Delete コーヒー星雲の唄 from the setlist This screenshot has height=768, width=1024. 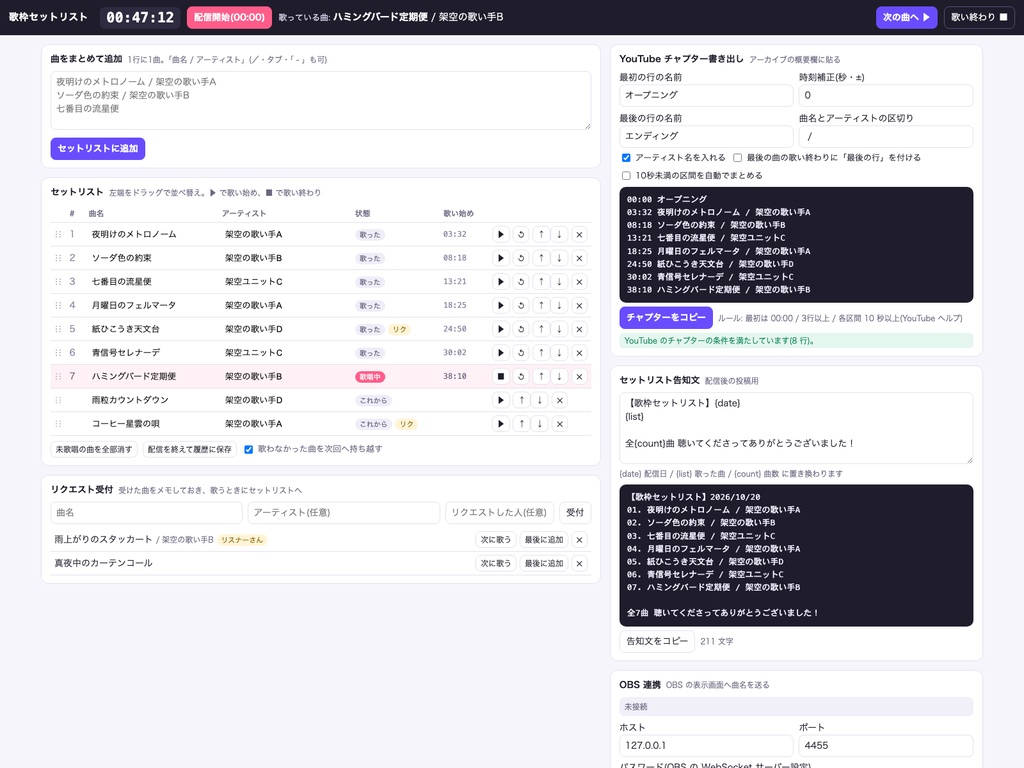tap(560, 424)
